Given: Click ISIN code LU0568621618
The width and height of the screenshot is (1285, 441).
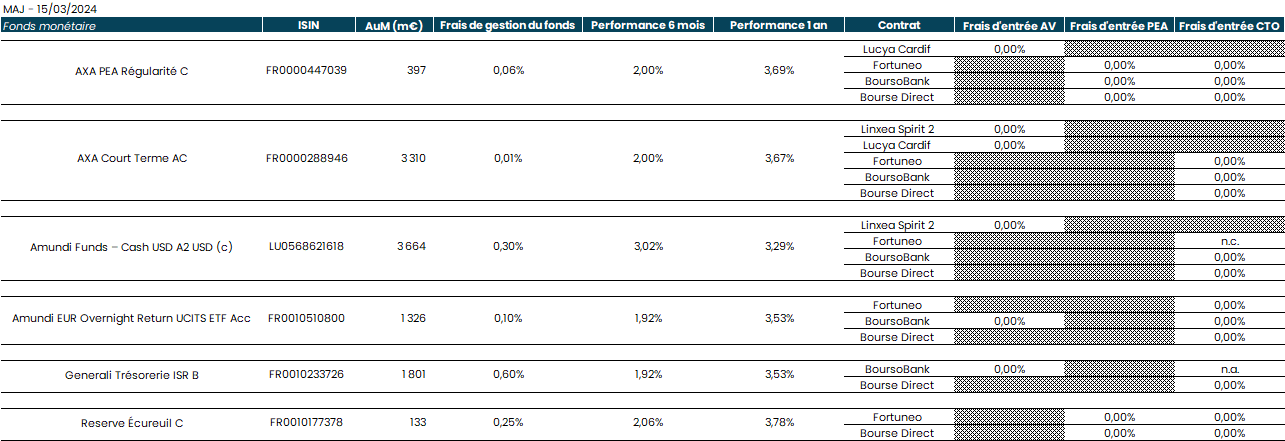Looking at the screenshot, I should [x=306, y=247].
